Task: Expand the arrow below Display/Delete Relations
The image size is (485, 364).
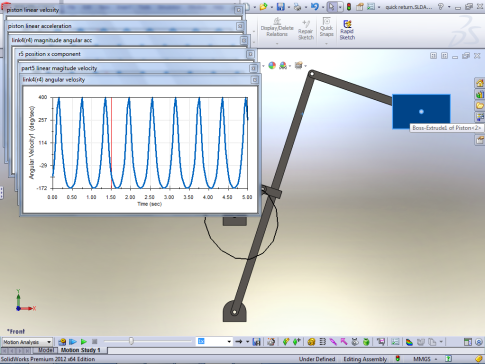Action: tap(277, 43)
